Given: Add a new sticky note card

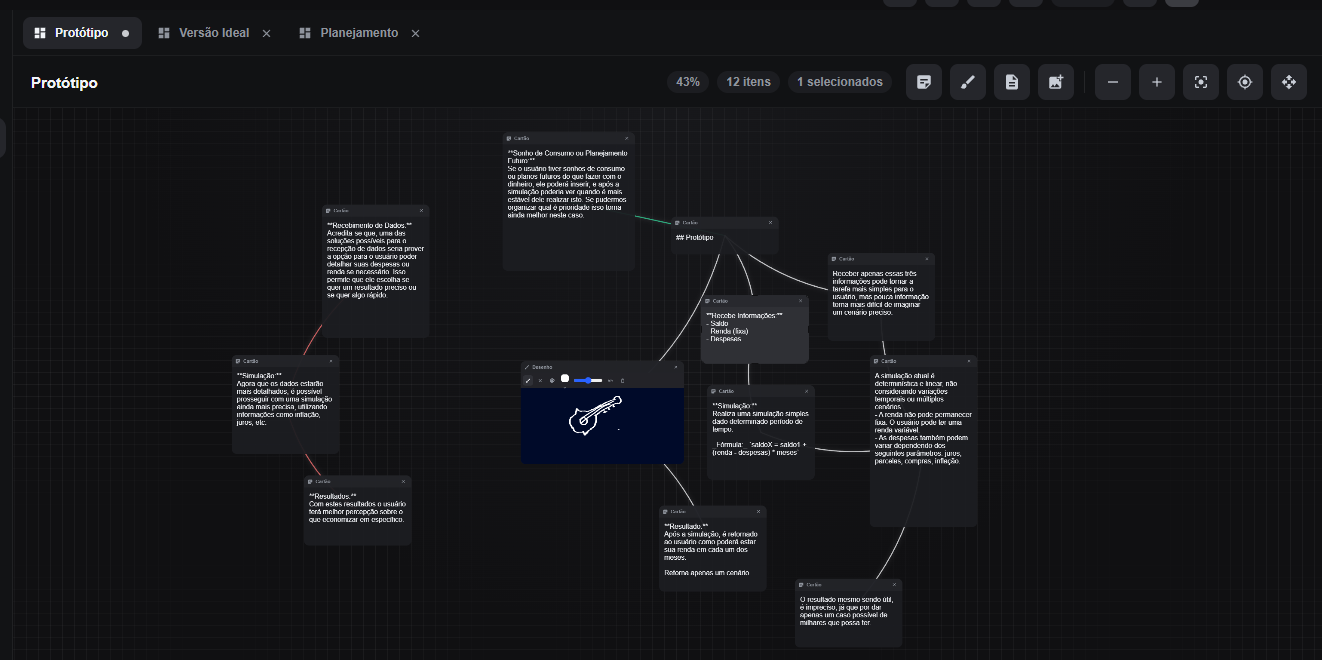Looking at the screenshot, I should (924, 82).
